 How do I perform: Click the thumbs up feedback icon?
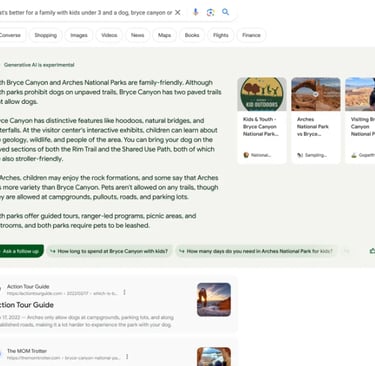(372, 251)
